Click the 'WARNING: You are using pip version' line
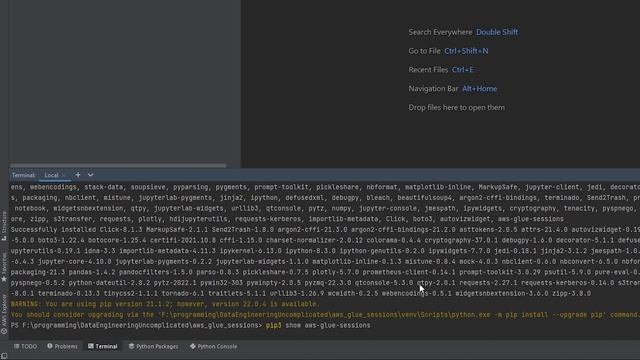The height and width of the screenshot is (360, 640). coord(165,304)
